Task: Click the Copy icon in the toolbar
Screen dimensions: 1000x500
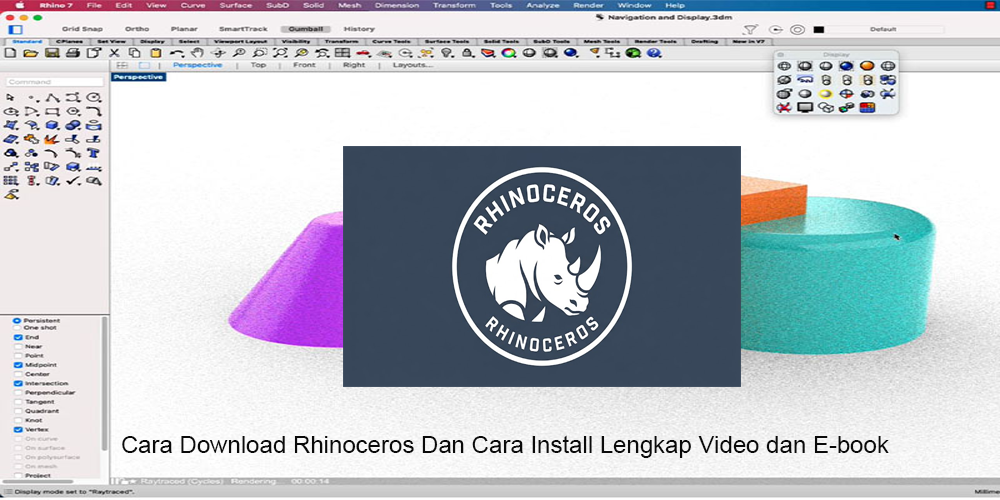Action: (135, 53)
